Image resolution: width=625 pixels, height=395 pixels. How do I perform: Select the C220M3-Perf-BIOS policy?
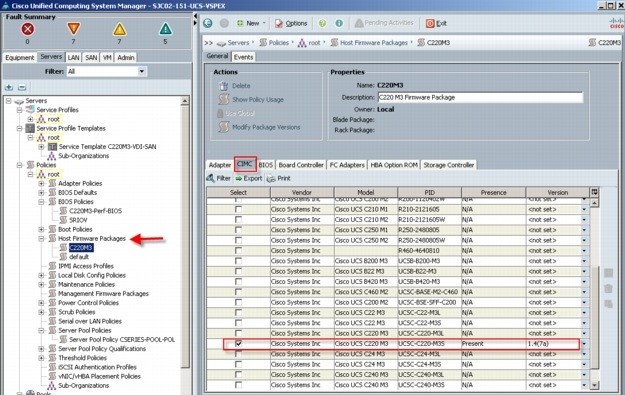pyautogui.click(x=95, y=211)
